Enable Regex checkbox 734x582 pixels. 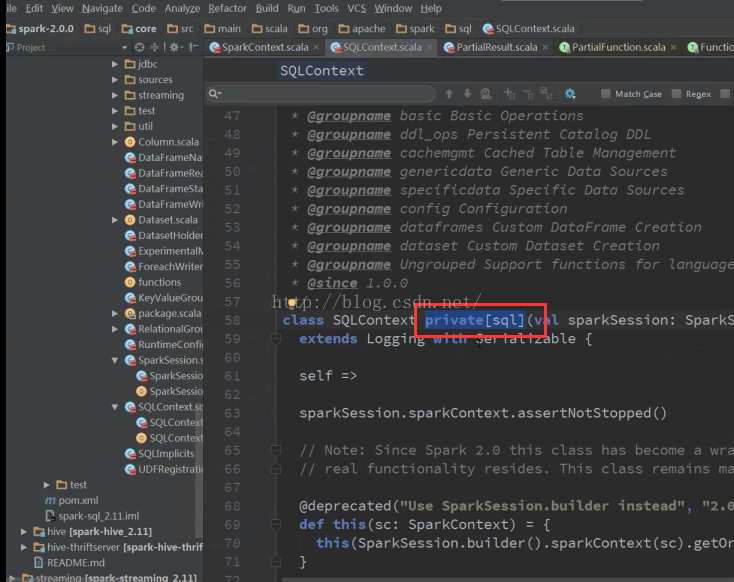coord(676,94)
